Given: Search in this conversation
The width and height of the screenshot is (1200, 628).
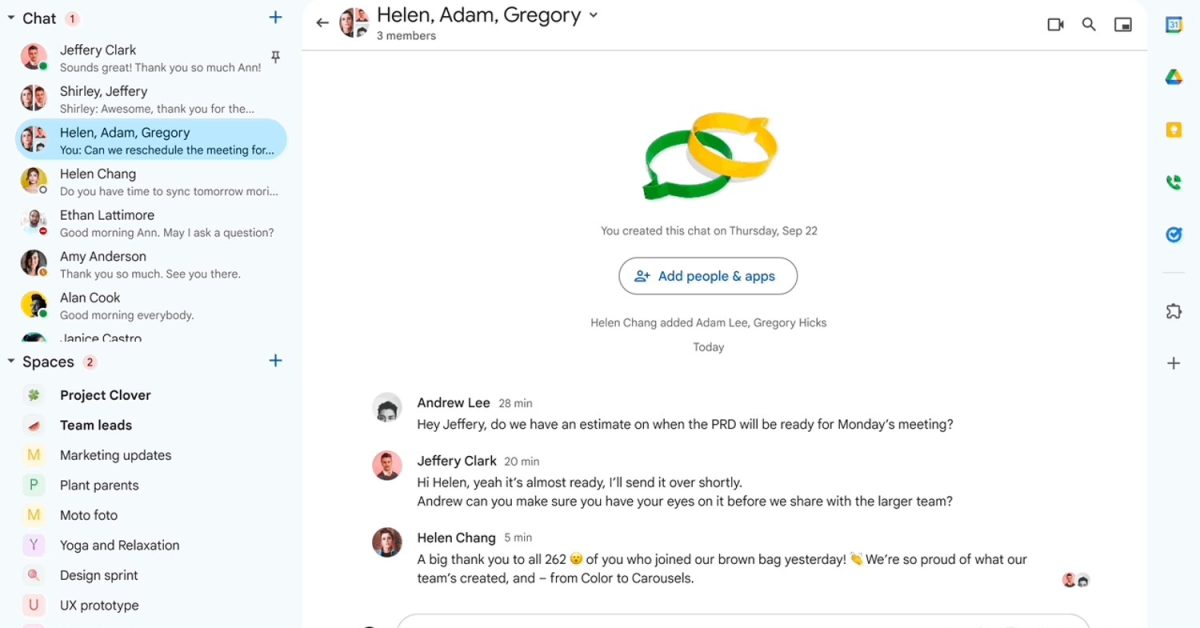Looking at the screenshot, I should [x=1089, y=24].
